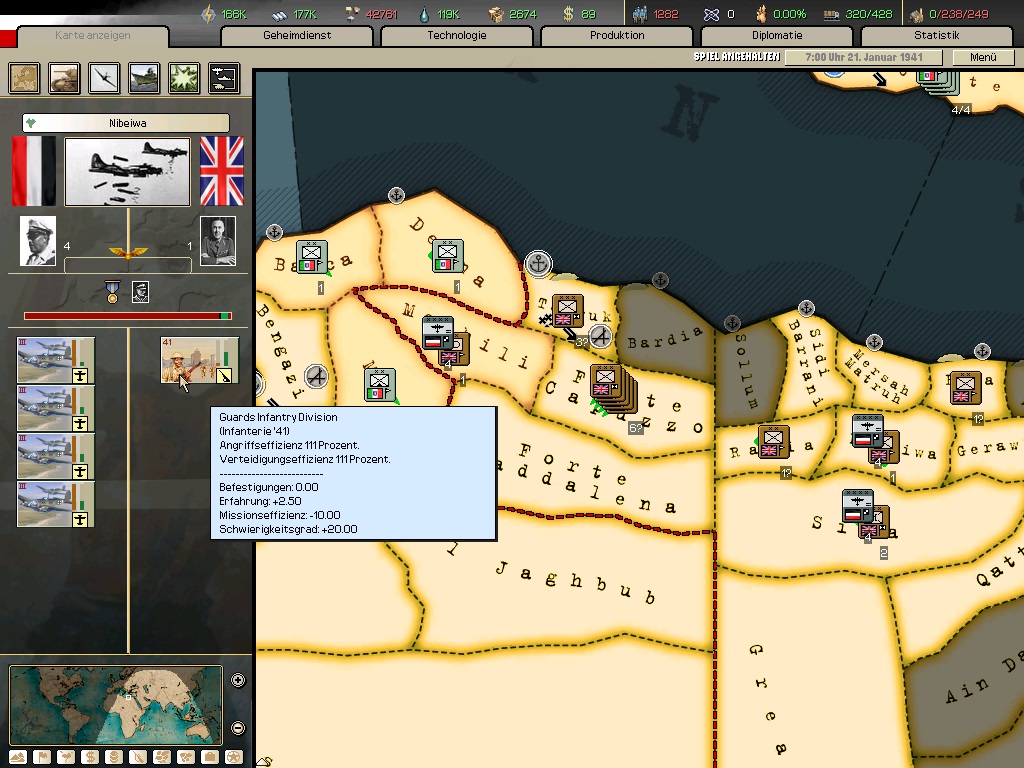Toggle the political flag map mode

43,757
